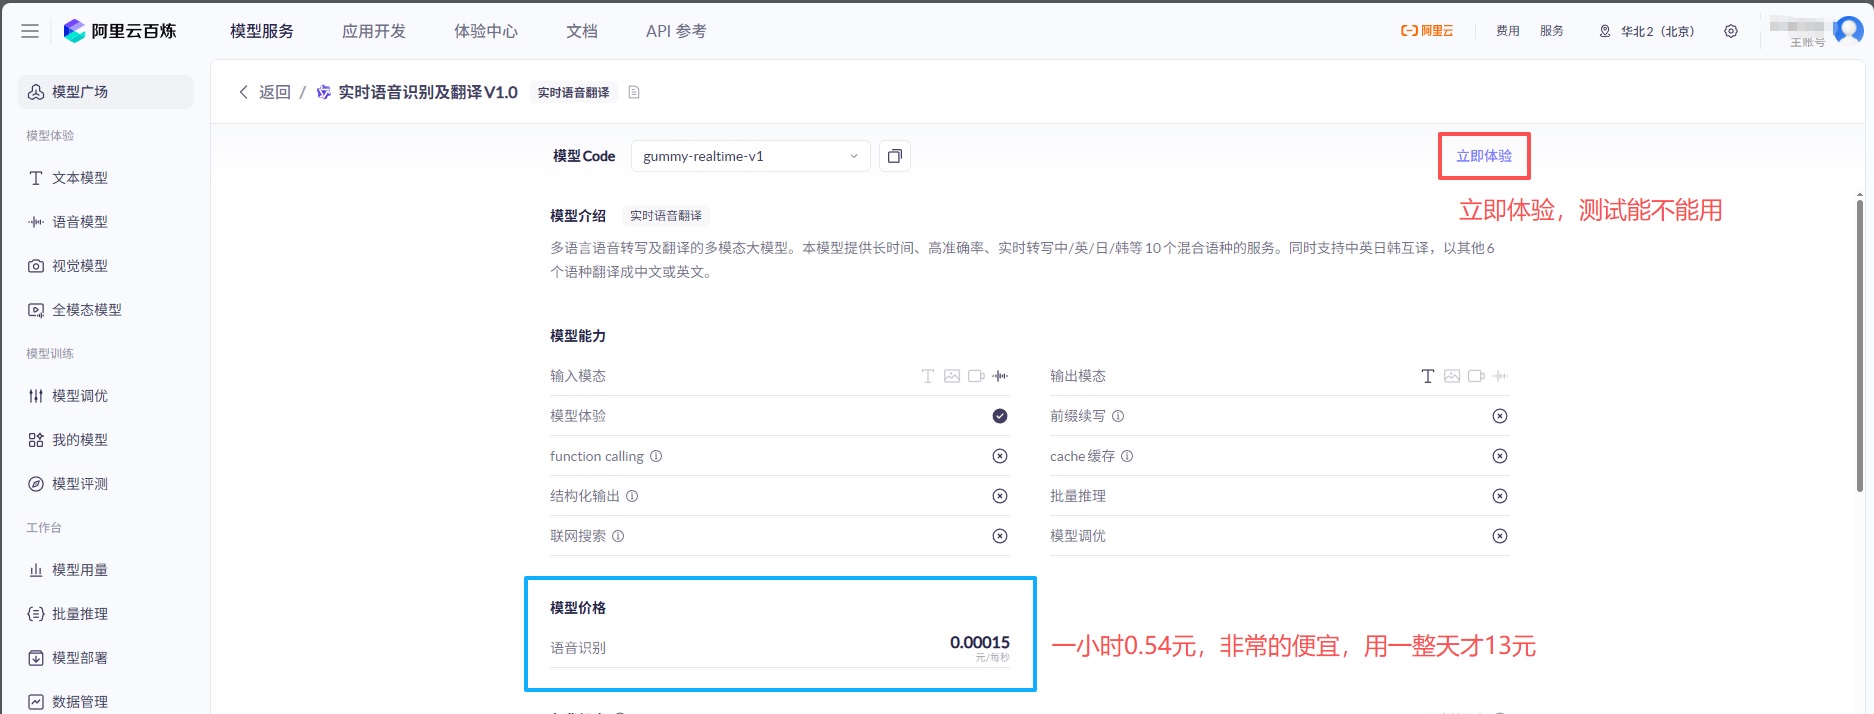Screen dimensions: 1874x714
Task: Open the 模型服务 top menu
Action: [262, 31]
